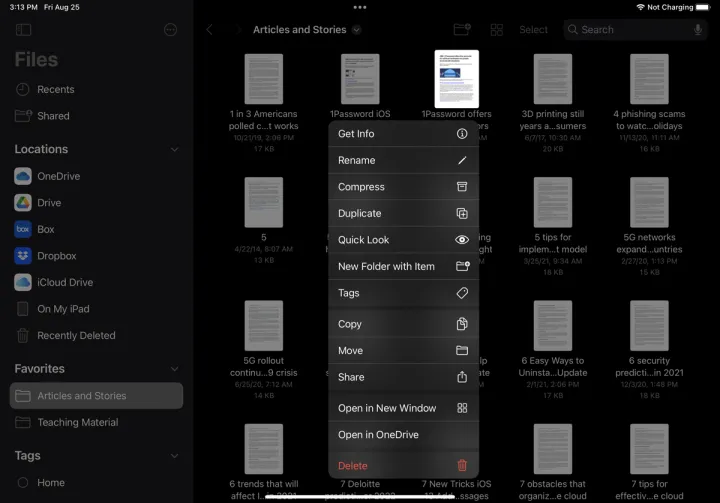720x503 pixels.
Task: Open Recently Deleted in sidebar
Action: pyautogui.click(x=76, y=336)
